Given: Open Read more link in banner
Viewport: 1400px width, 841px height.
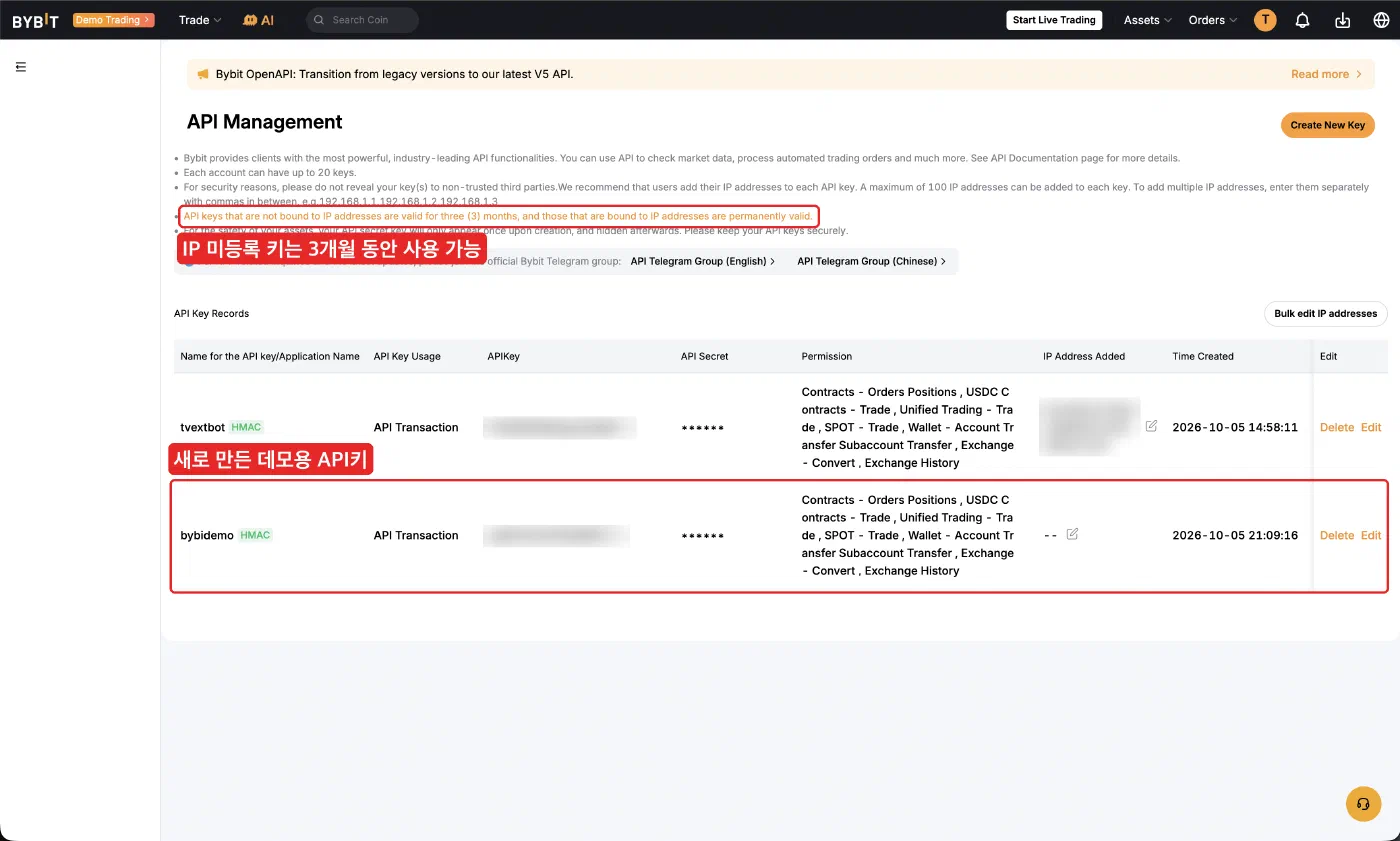Looking at the screenshot, I should [x=1327, y=74].
